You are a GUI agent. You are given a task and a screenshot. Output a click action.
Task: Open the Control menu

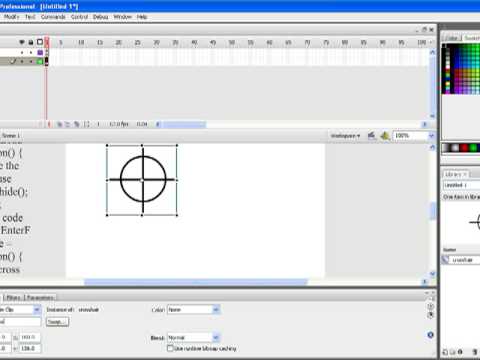pyautogui.click(x=79, y=17)
